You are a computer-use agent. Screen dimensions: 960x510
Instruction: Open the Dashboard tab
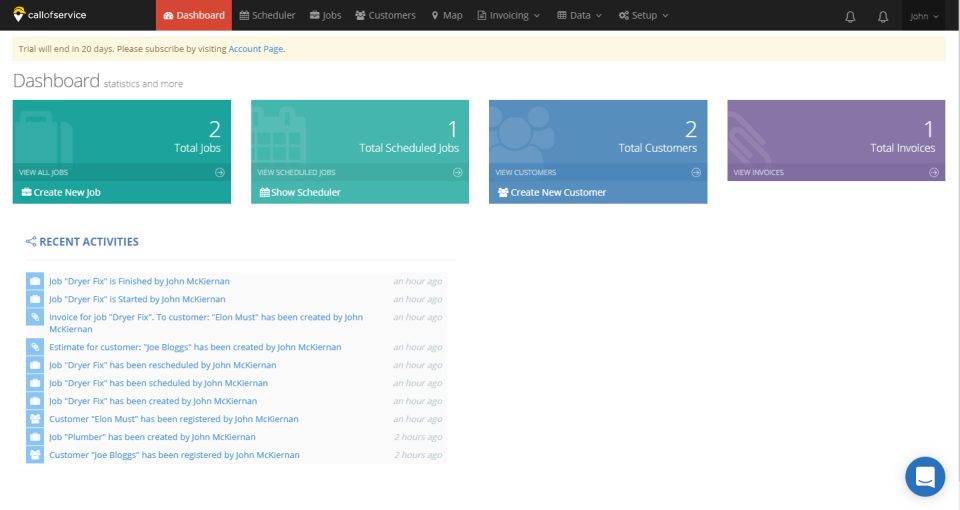pos(194,15)
